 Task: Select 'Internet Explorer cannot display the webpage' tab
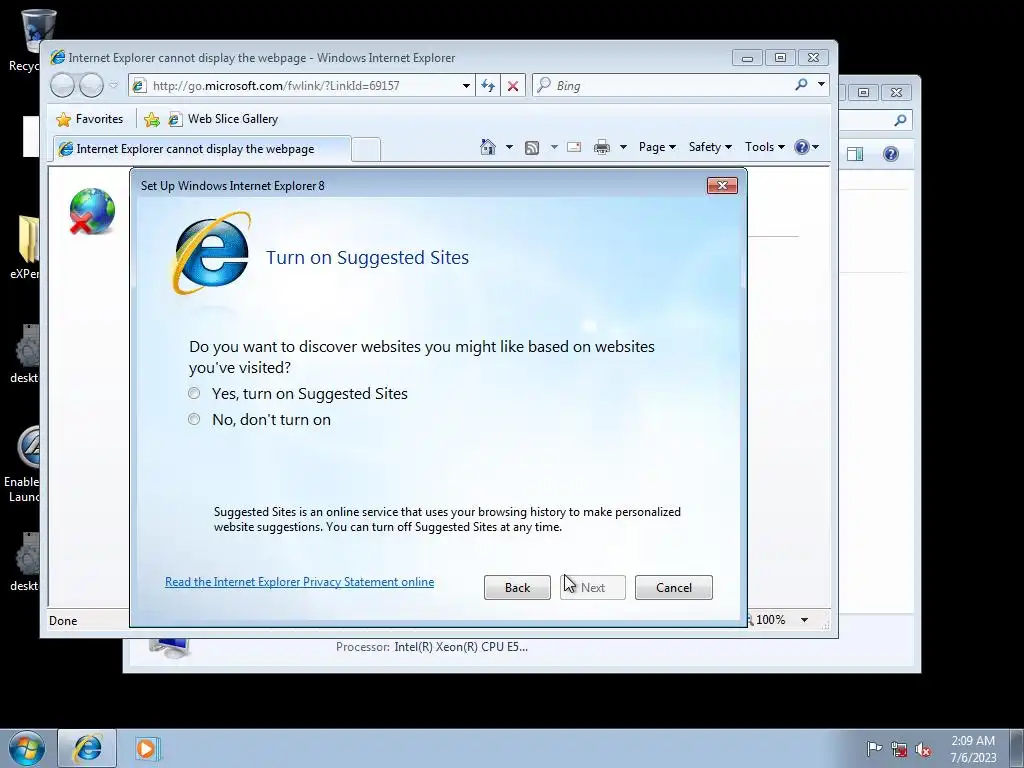point(202,149)
